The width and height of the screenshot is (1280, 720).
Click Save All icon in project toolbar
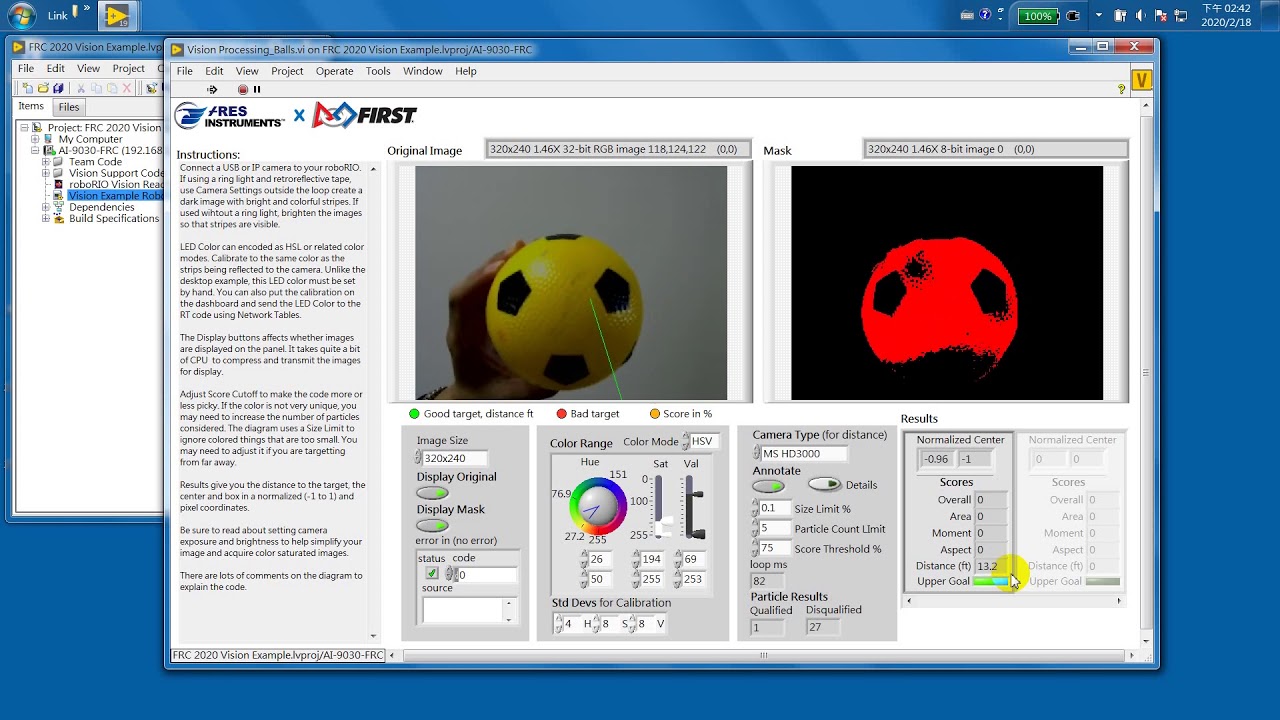point(58,88)
